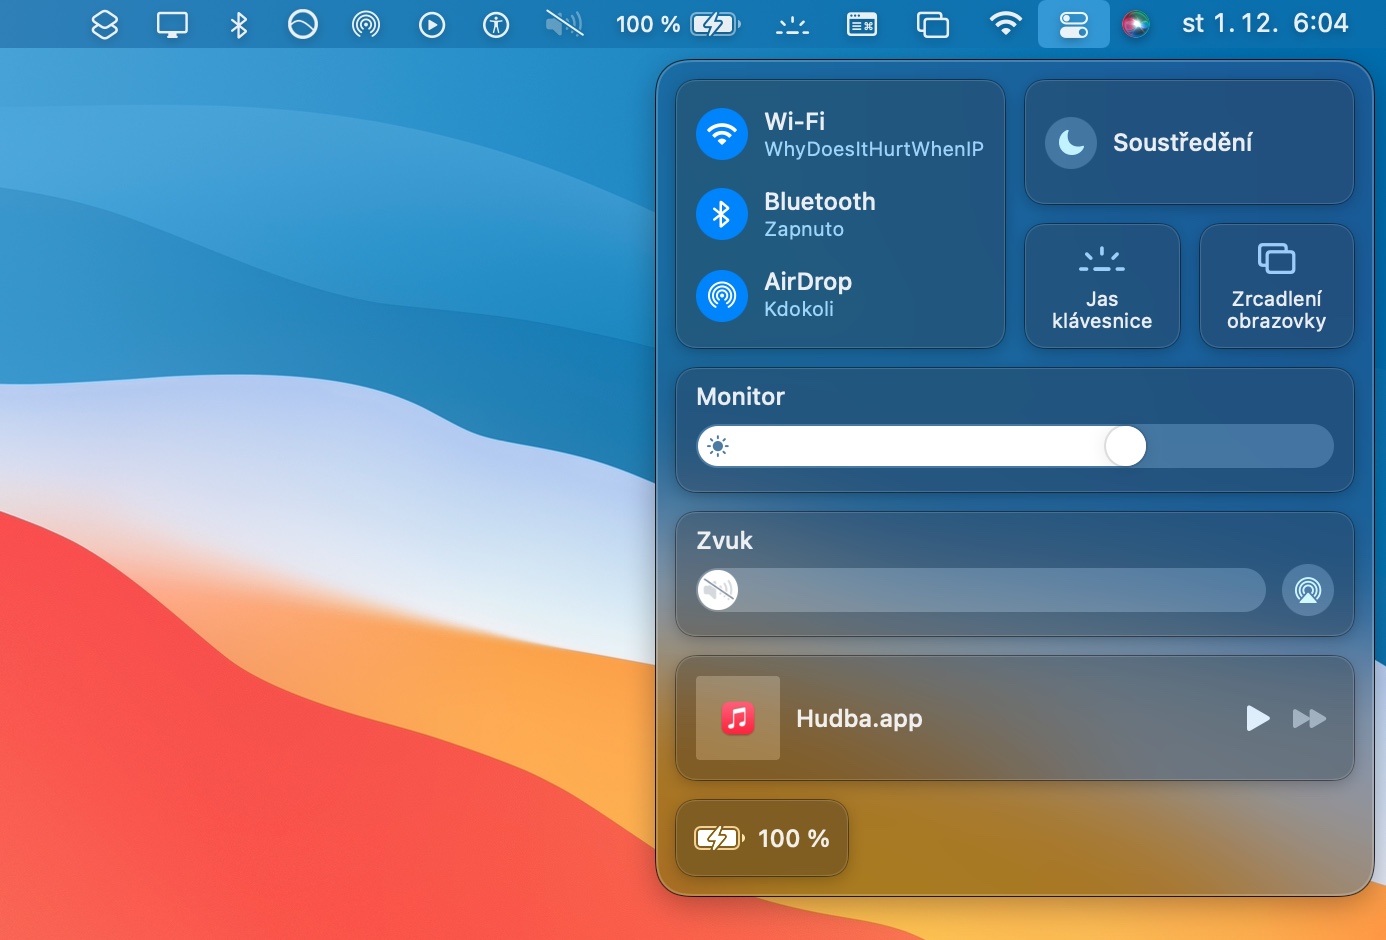
Task: Open AirDrop icon in menu bar
Action: [366, 24]
